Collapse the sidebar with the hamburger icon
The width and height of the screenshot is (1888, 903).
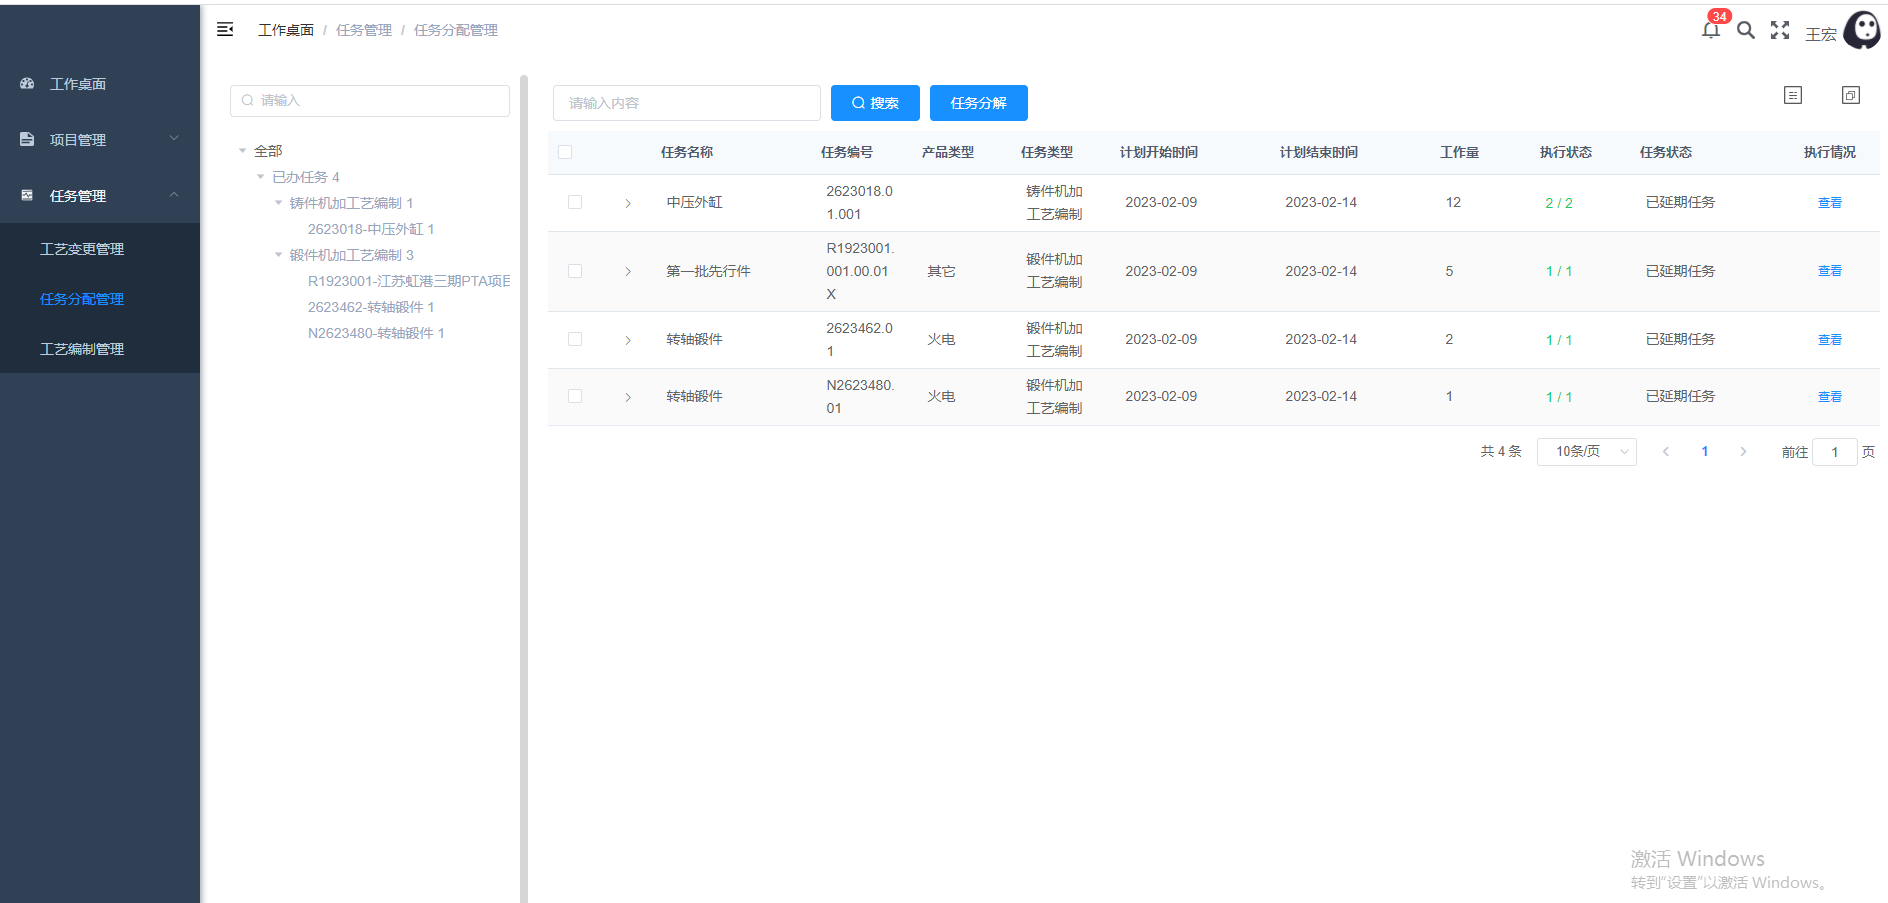pyautogui.click(x=225, y=30)
